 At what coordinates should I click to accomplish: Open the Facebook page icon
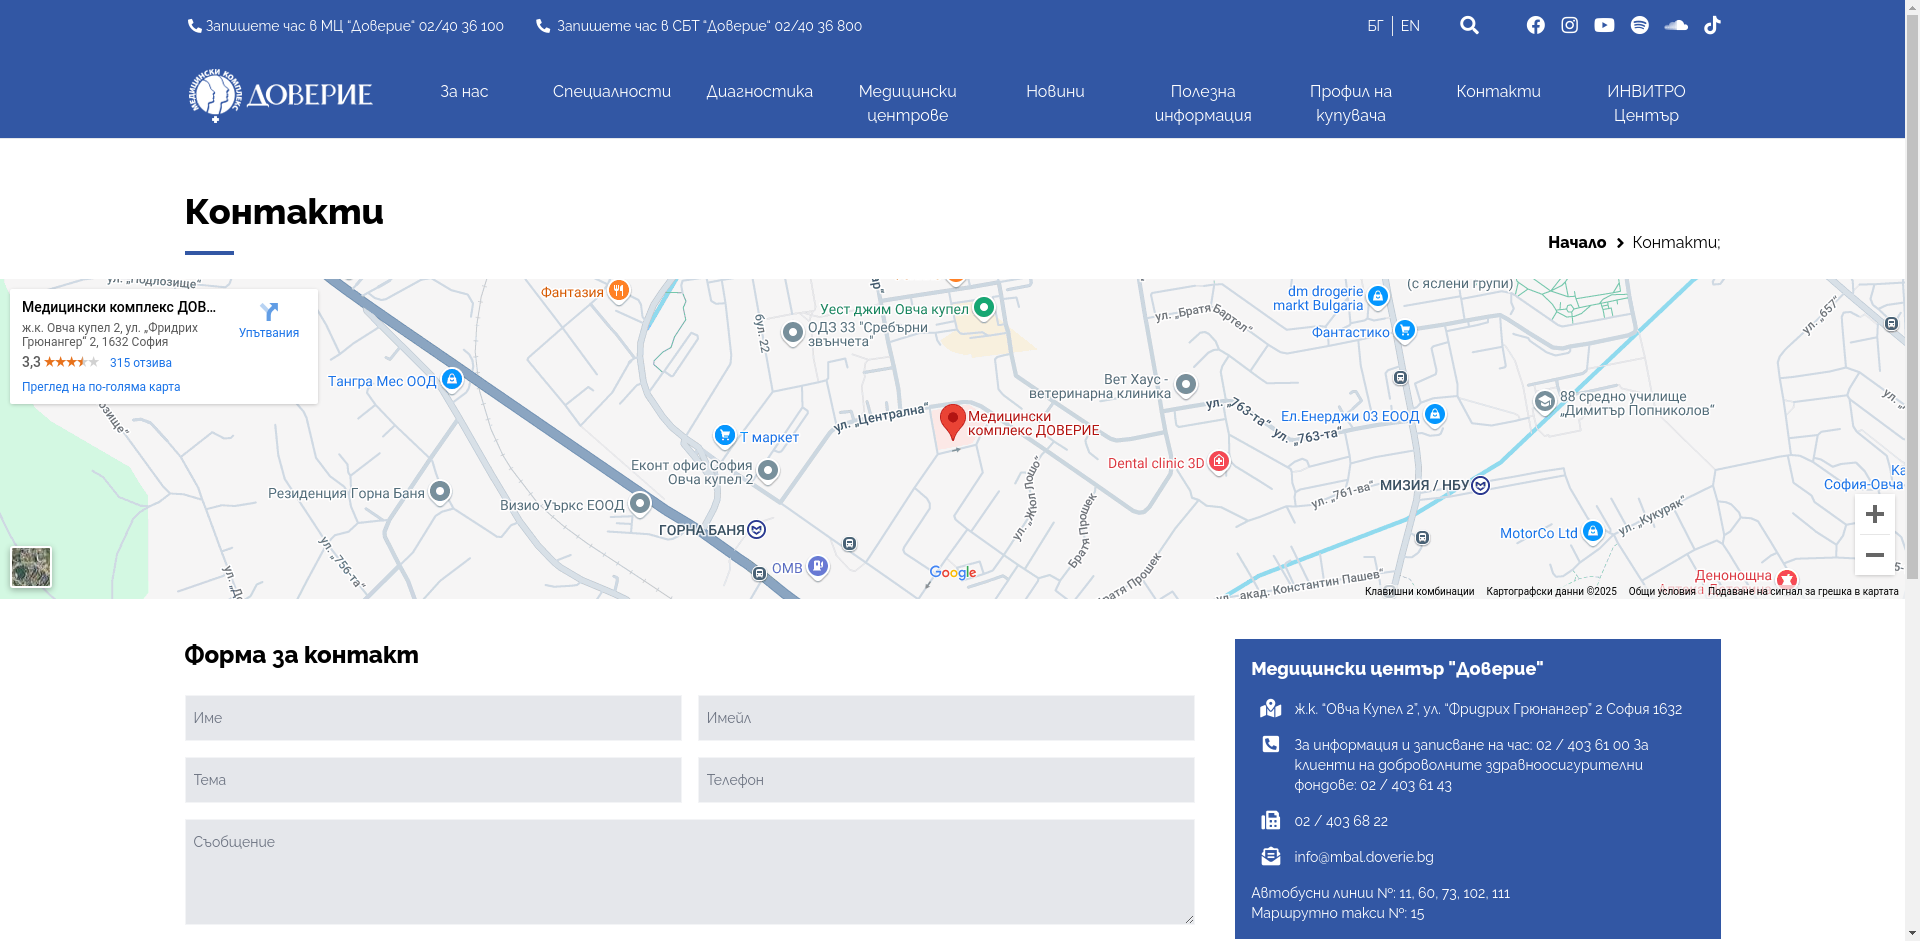[x=1535, y=25]
